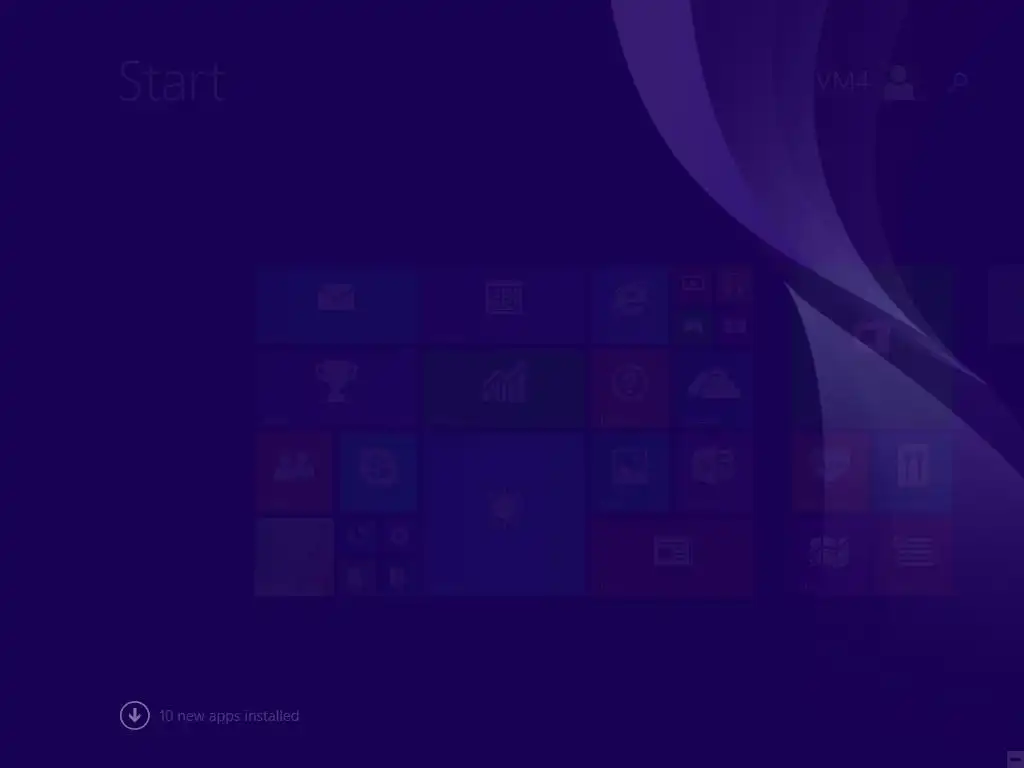Open the large Weather tile with sun
Viewport: 1024px width, 768px height.
point(504,514)
